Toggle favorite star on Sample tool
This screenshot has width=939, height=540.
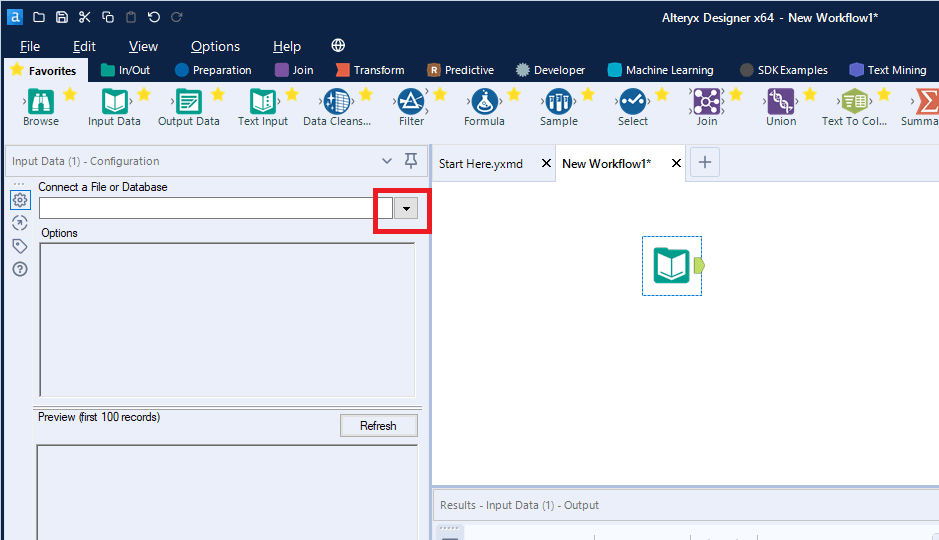coord(588,94)
